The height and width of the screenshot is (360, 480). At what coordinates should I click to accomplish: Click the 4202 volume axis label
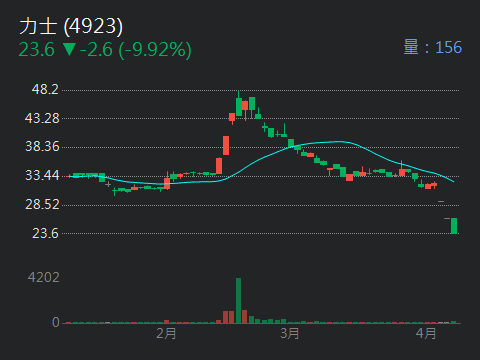[x=44, y=277]
